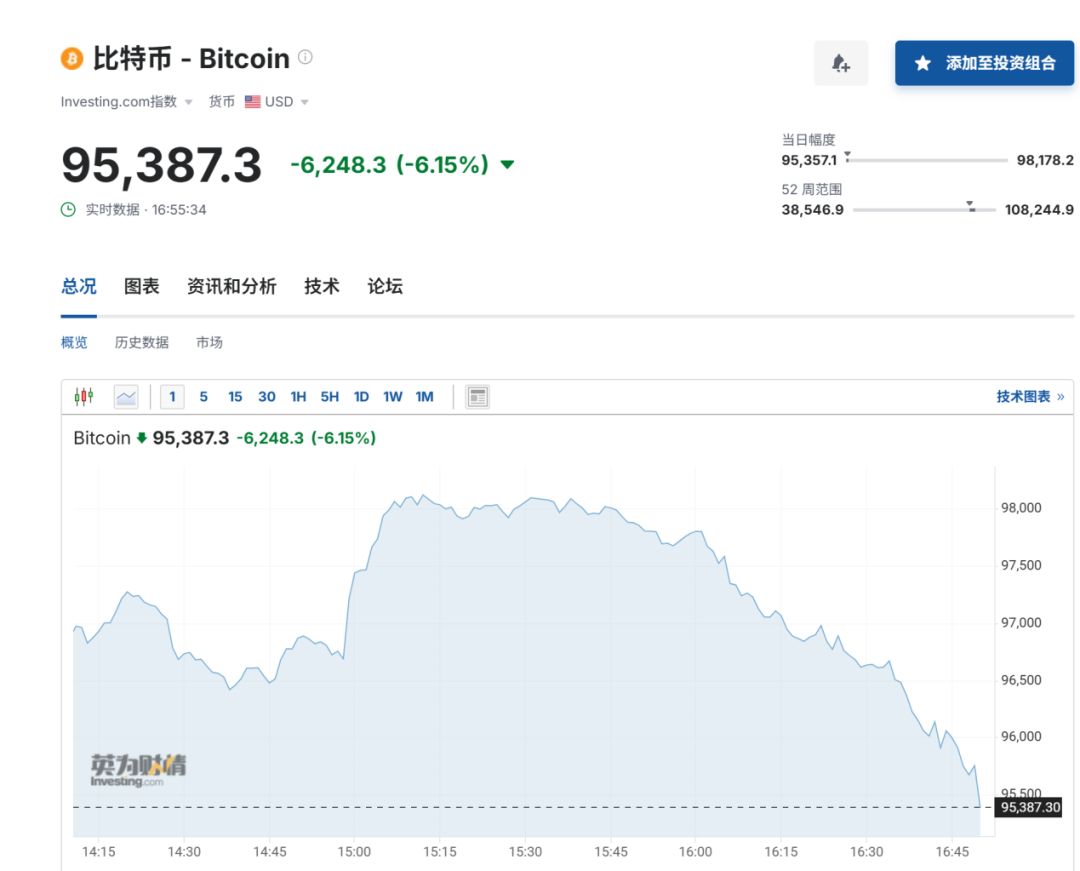1080x871 pixels.
Task: Click the orange Bitcoin logo icon
Action: tap(71, 58)
